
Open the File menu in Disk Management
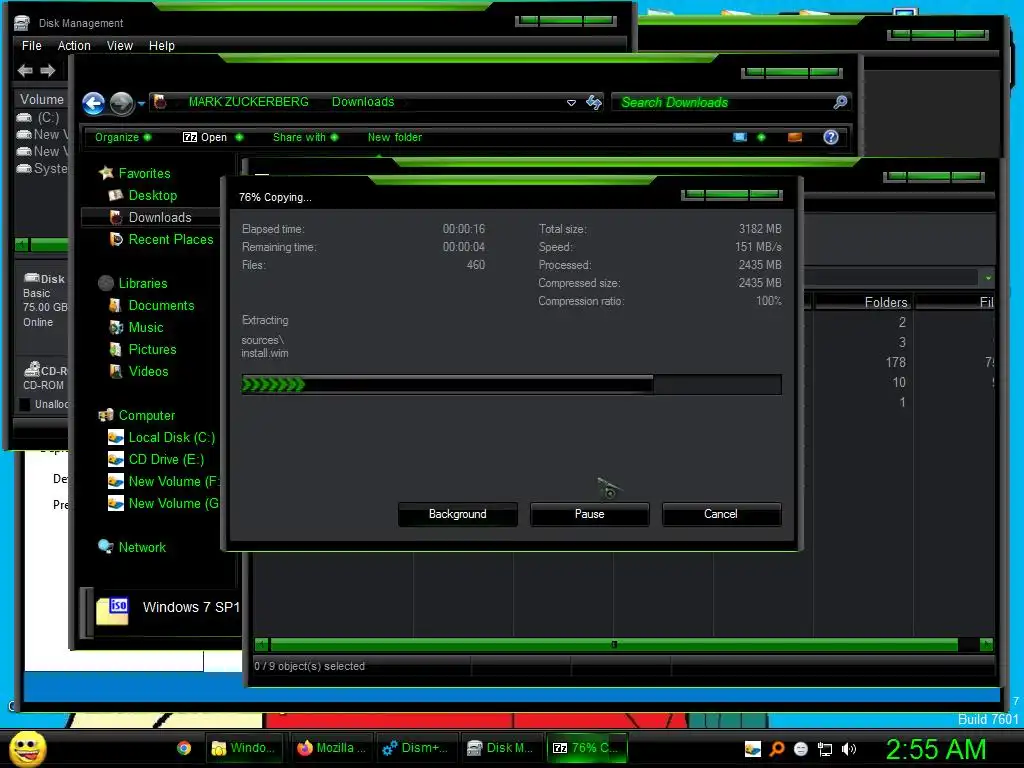click(31, 46)
